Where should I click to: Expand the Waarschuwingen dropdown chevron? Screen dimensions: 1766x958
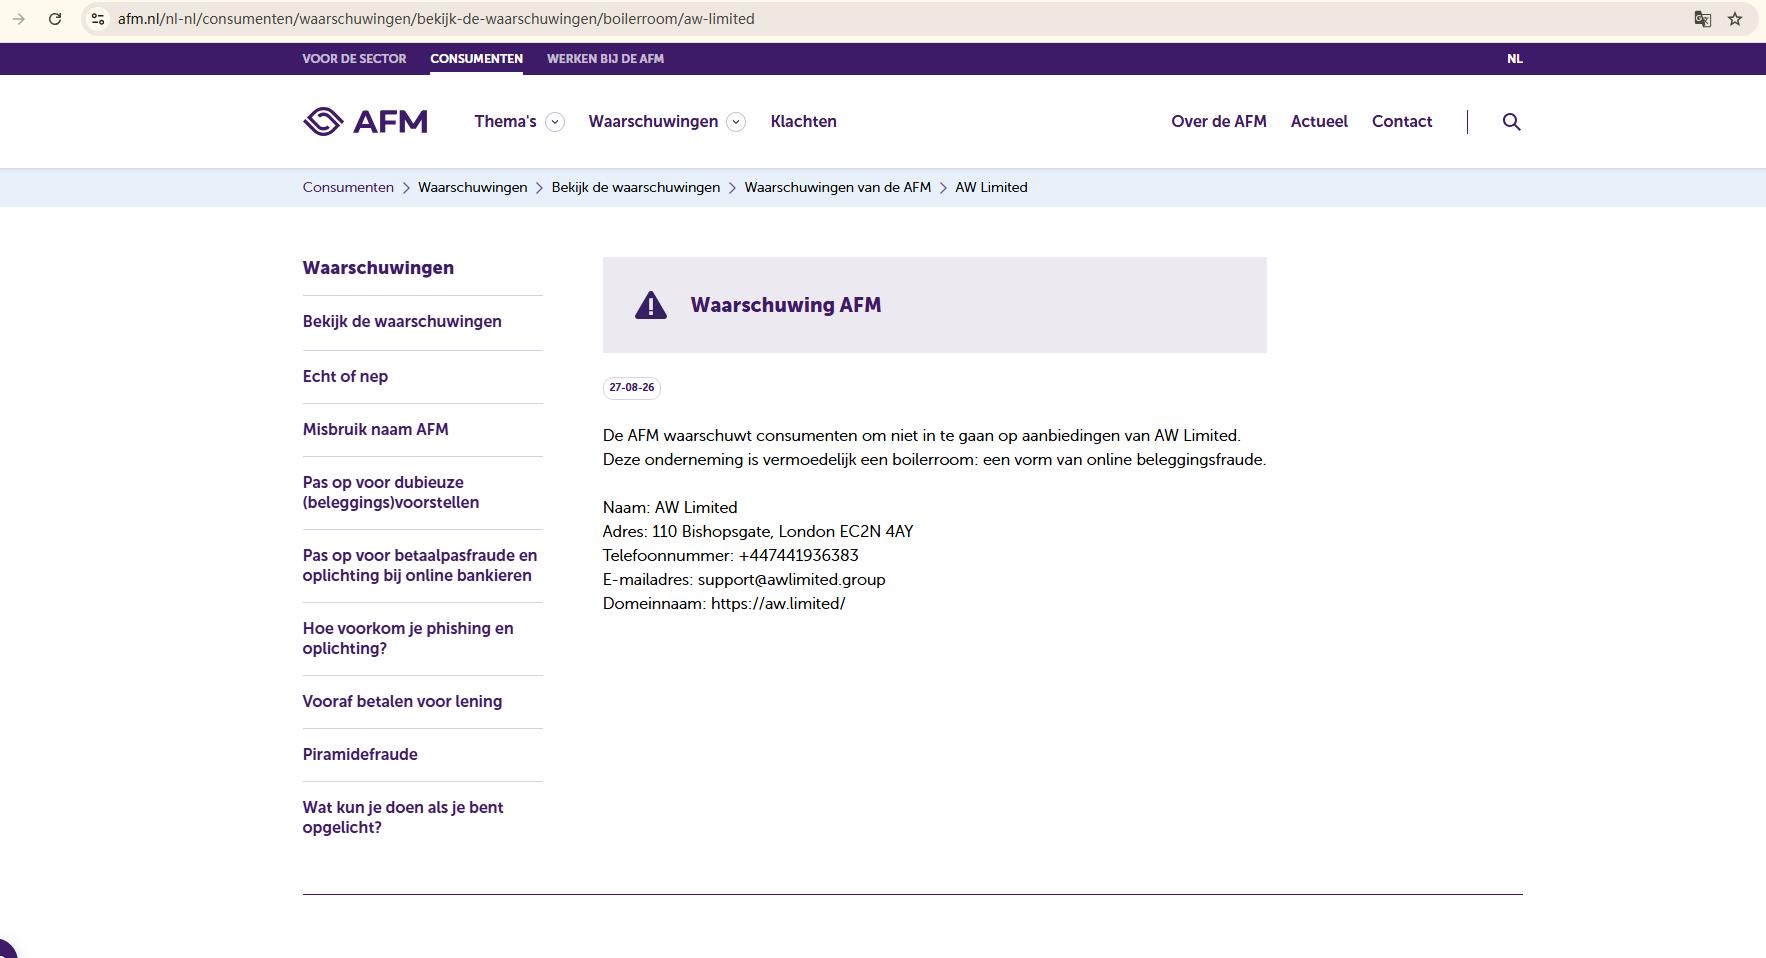pyautogui.click(x=736, y=122)
